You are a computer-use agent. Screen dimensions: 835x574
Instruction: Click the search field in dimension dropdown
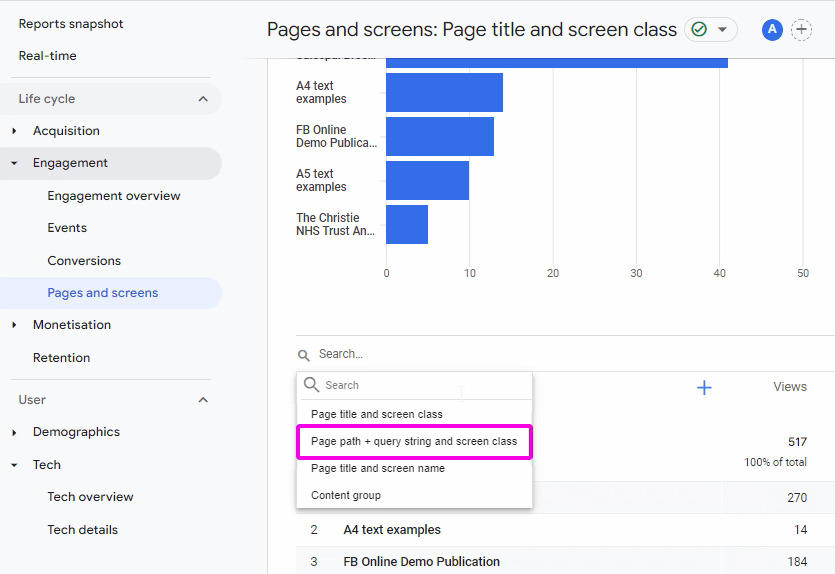point(416,385)
